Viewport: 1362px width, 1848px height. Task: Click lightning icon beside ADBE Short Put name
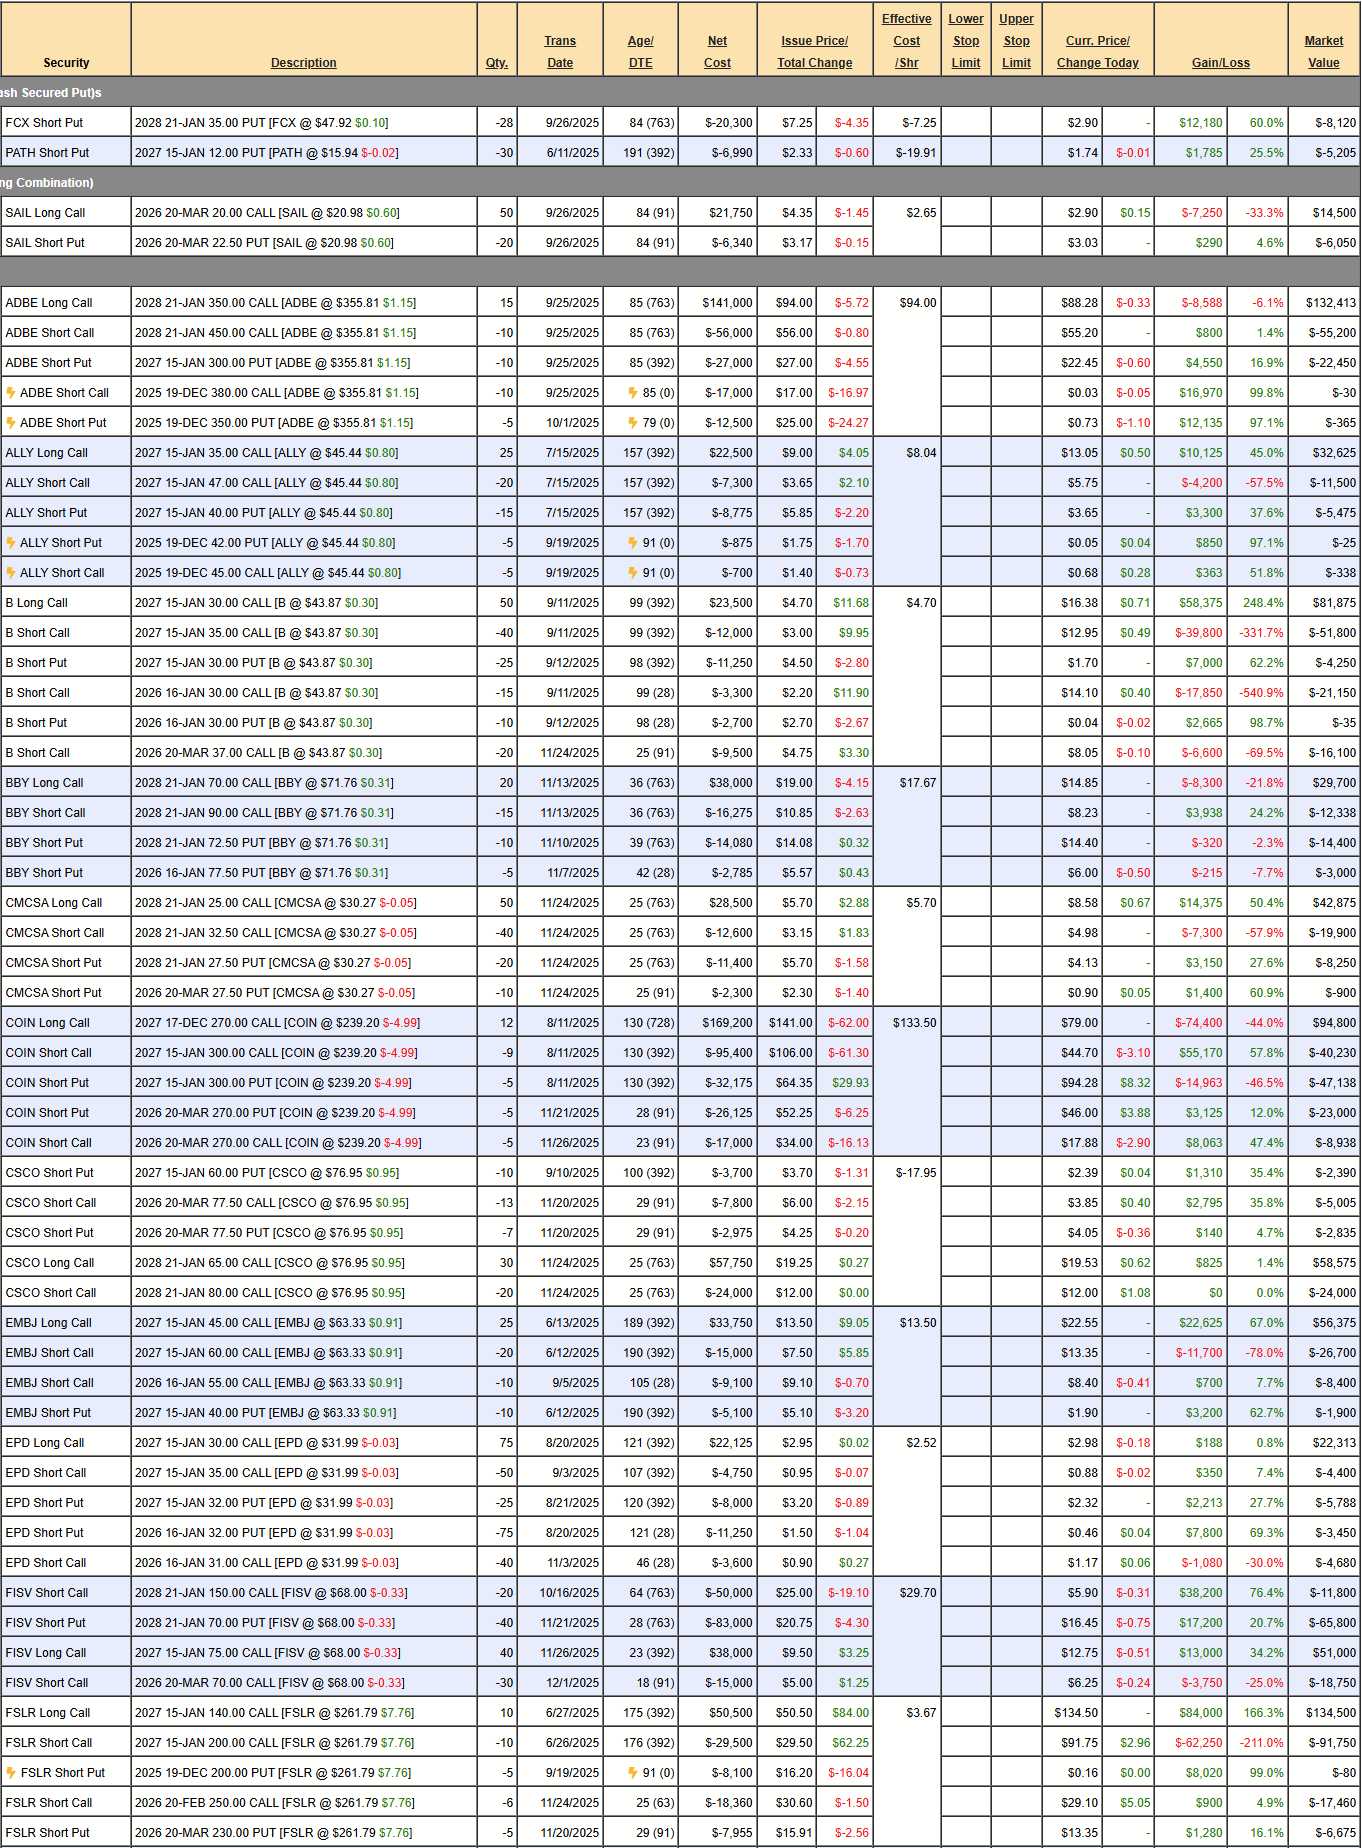(11, 423)
